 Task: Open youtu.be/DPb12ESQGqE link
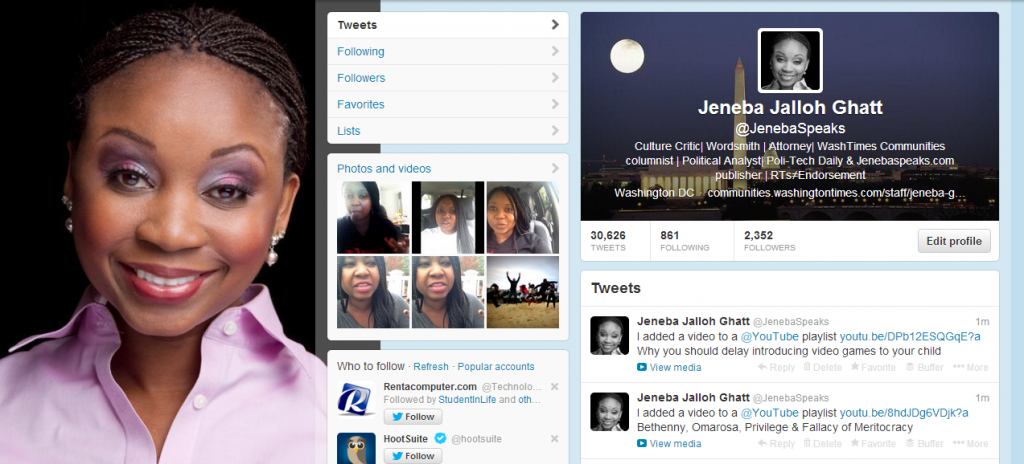tap(910, 337)
